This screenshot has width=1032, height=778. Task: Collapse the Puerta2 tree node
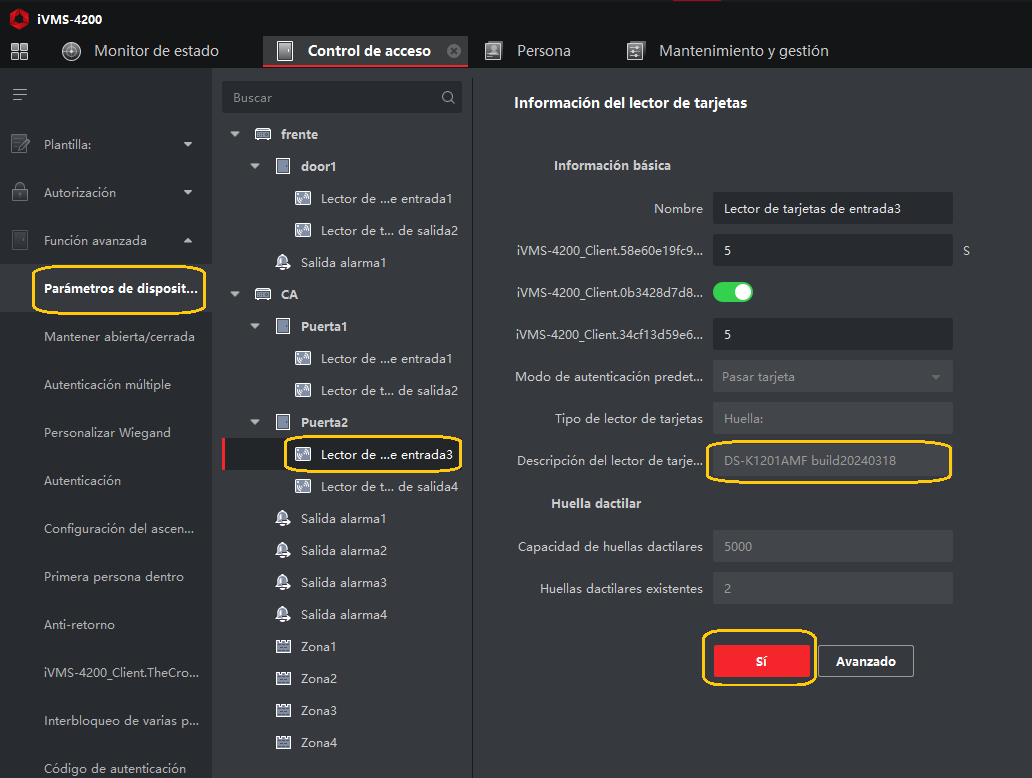point(255,422)
